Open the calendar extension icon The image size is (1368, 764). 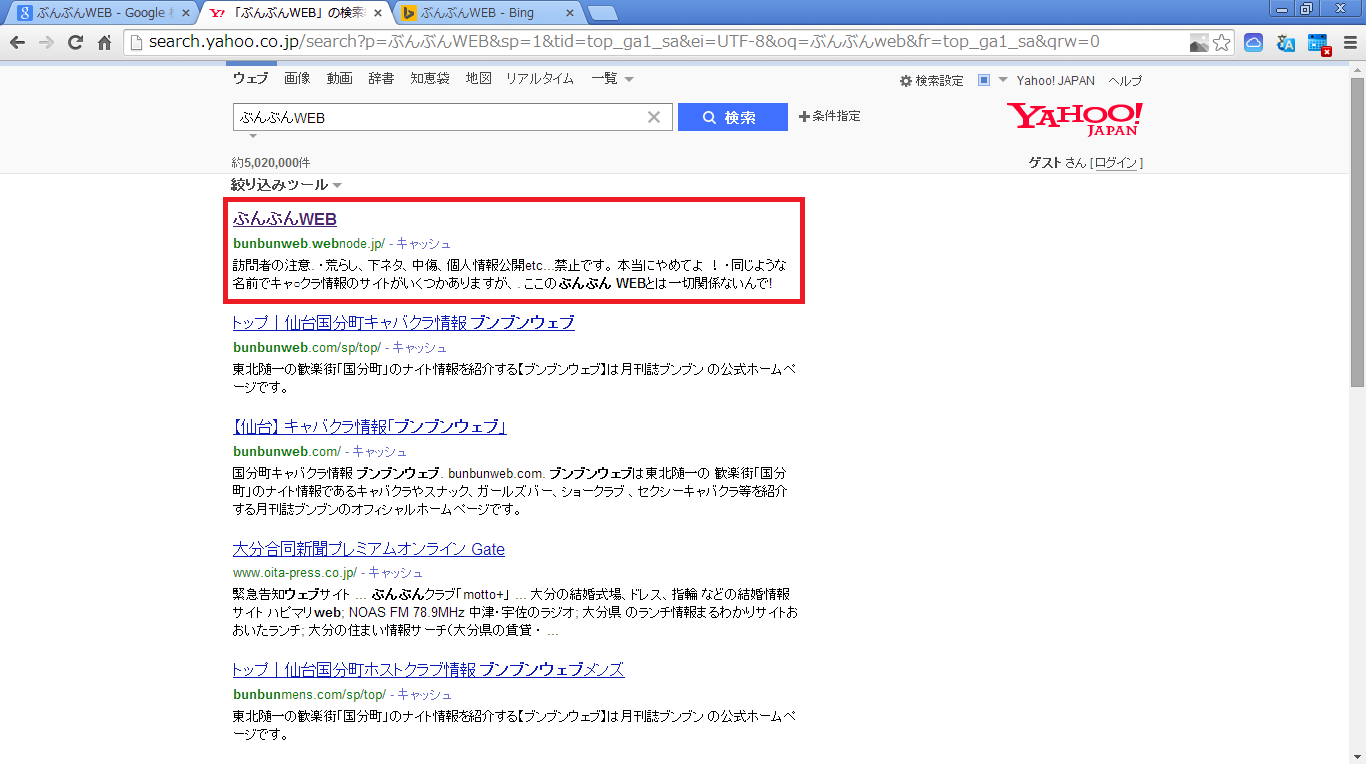tap(1318, 43)
